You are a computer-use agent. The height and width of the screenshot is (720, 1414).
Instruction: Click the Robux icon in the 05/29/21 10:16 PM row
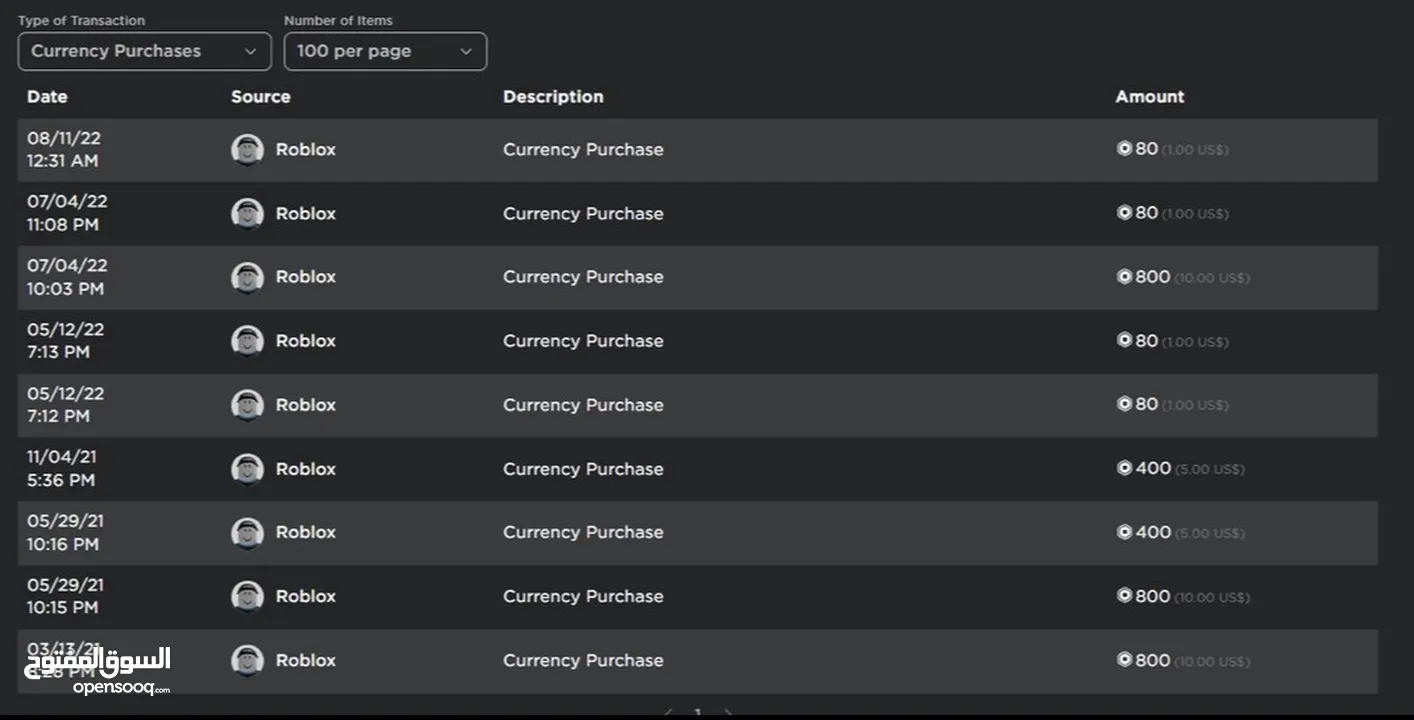(1124, 532)
